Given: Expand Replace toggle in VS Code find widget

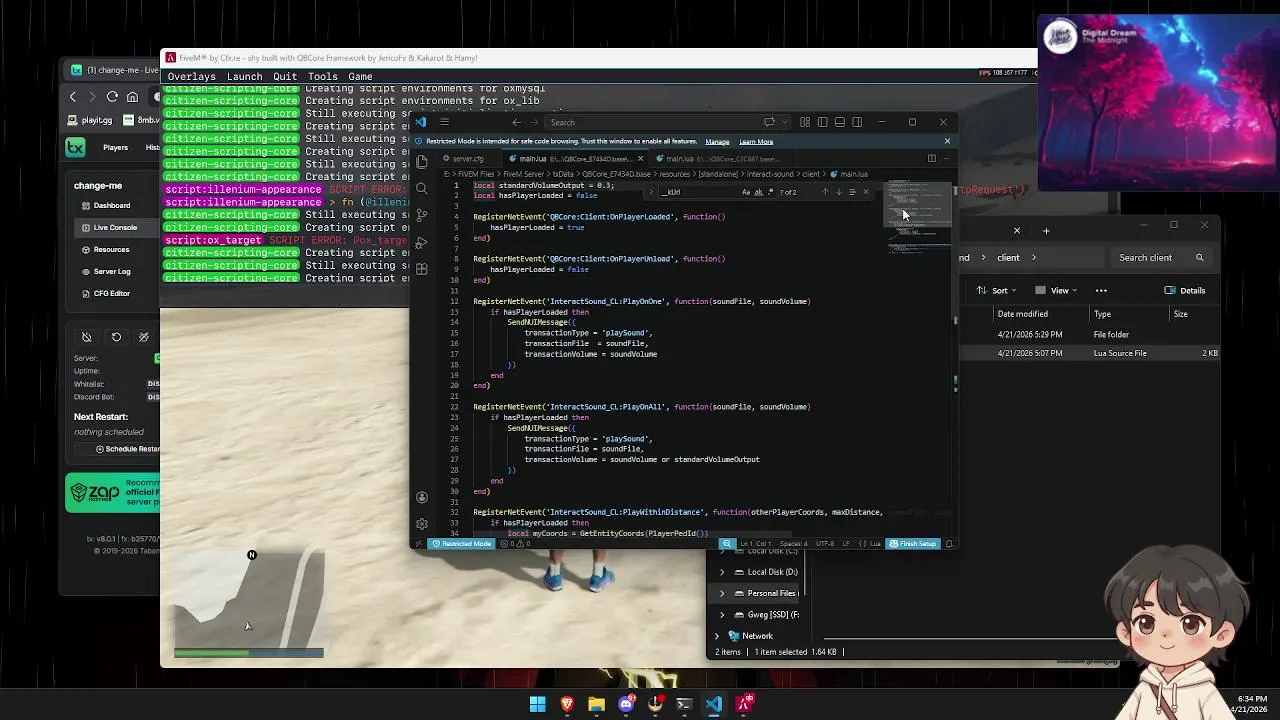Looking at the screenshot, I should (x=651, y=192).
